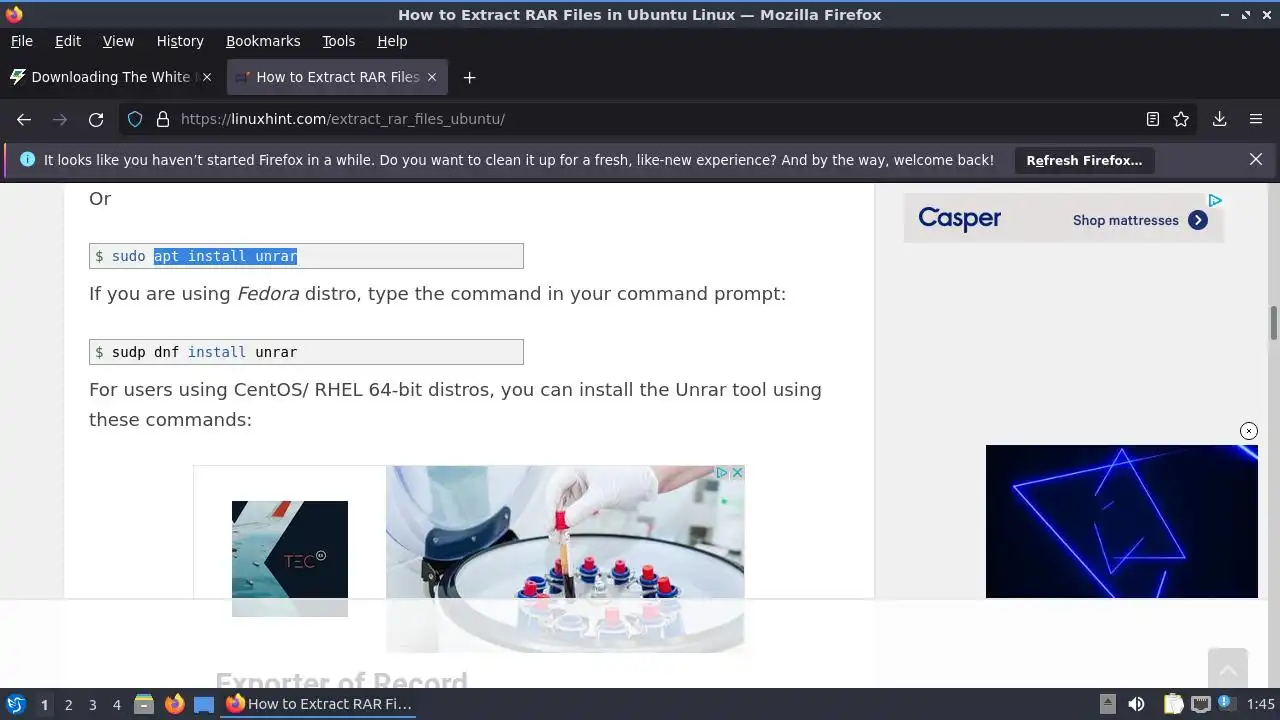Go back to previous page
Viewport: 1280px width, 720px height.
(24, 119)
